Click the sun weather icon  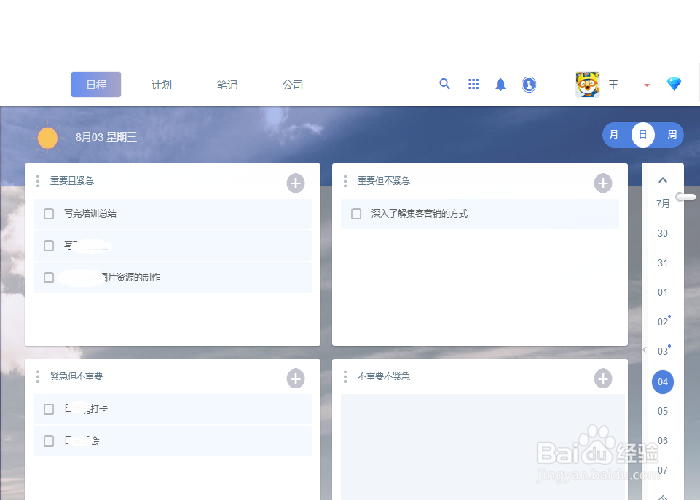(47, 137)
